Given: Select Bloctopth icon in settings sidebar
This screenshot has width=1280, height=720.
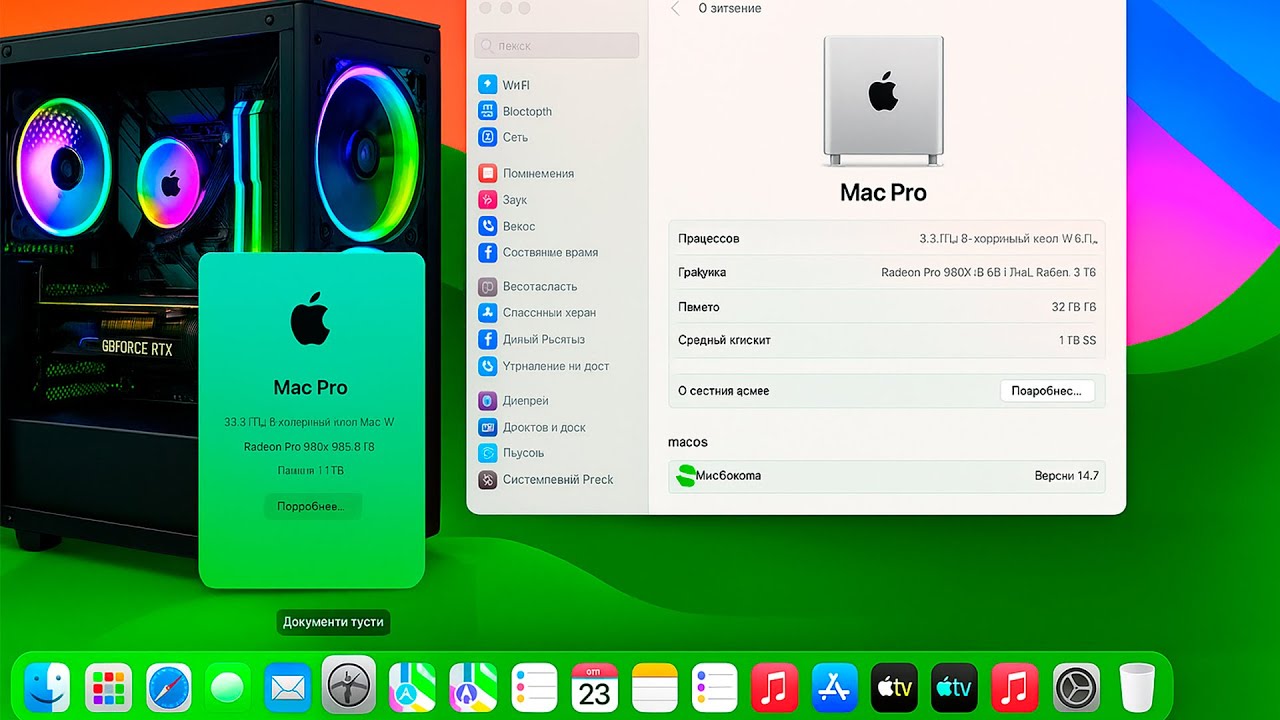Looking at the screenshot, I should 487,111.
